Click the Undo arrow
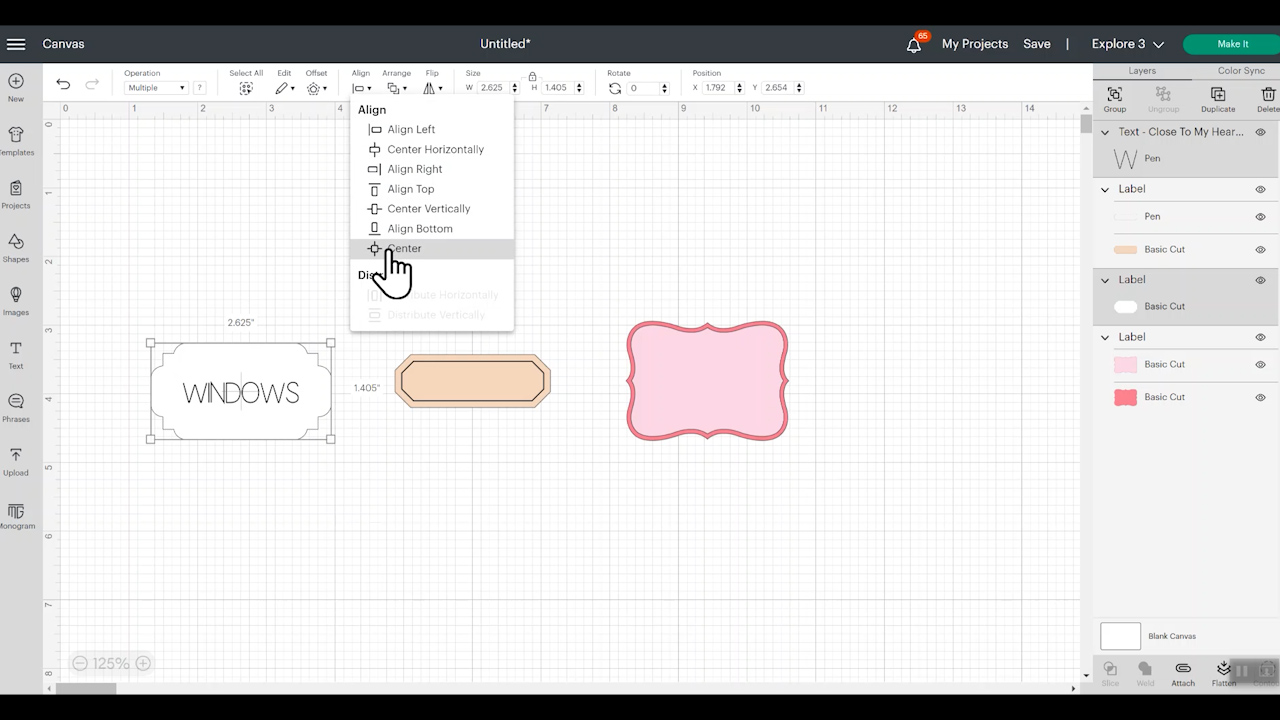Viewport: 1280px width, 720px height. (63, 84)
